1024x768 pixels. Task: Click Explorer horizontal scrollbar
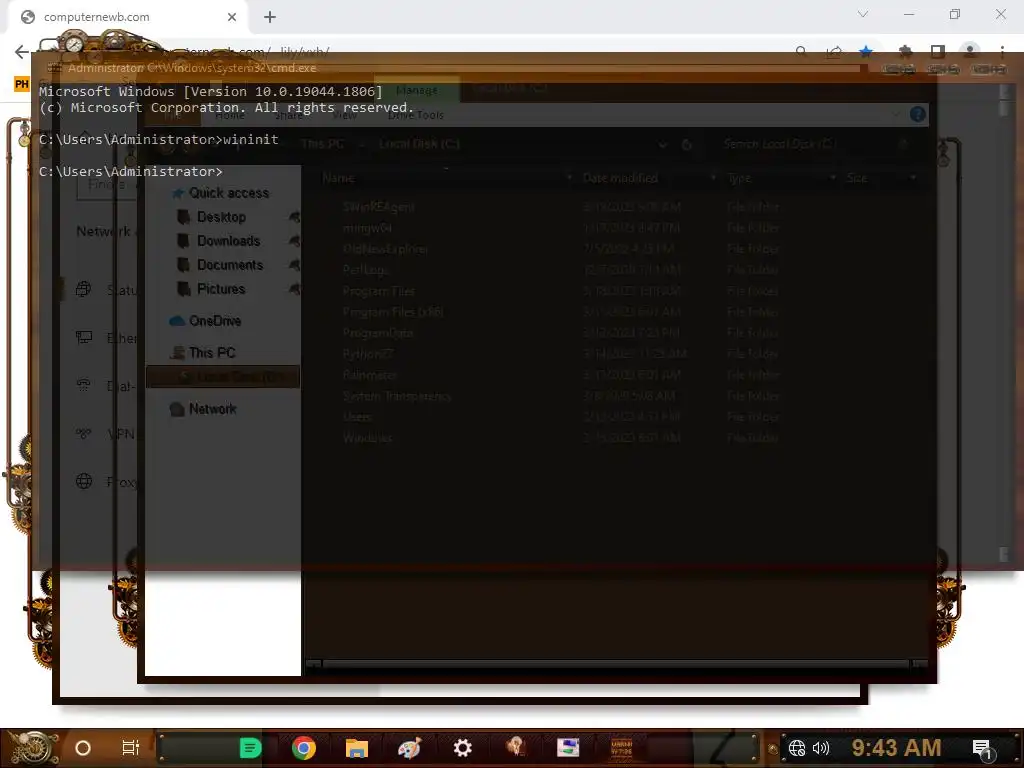[x=616, y=664]
